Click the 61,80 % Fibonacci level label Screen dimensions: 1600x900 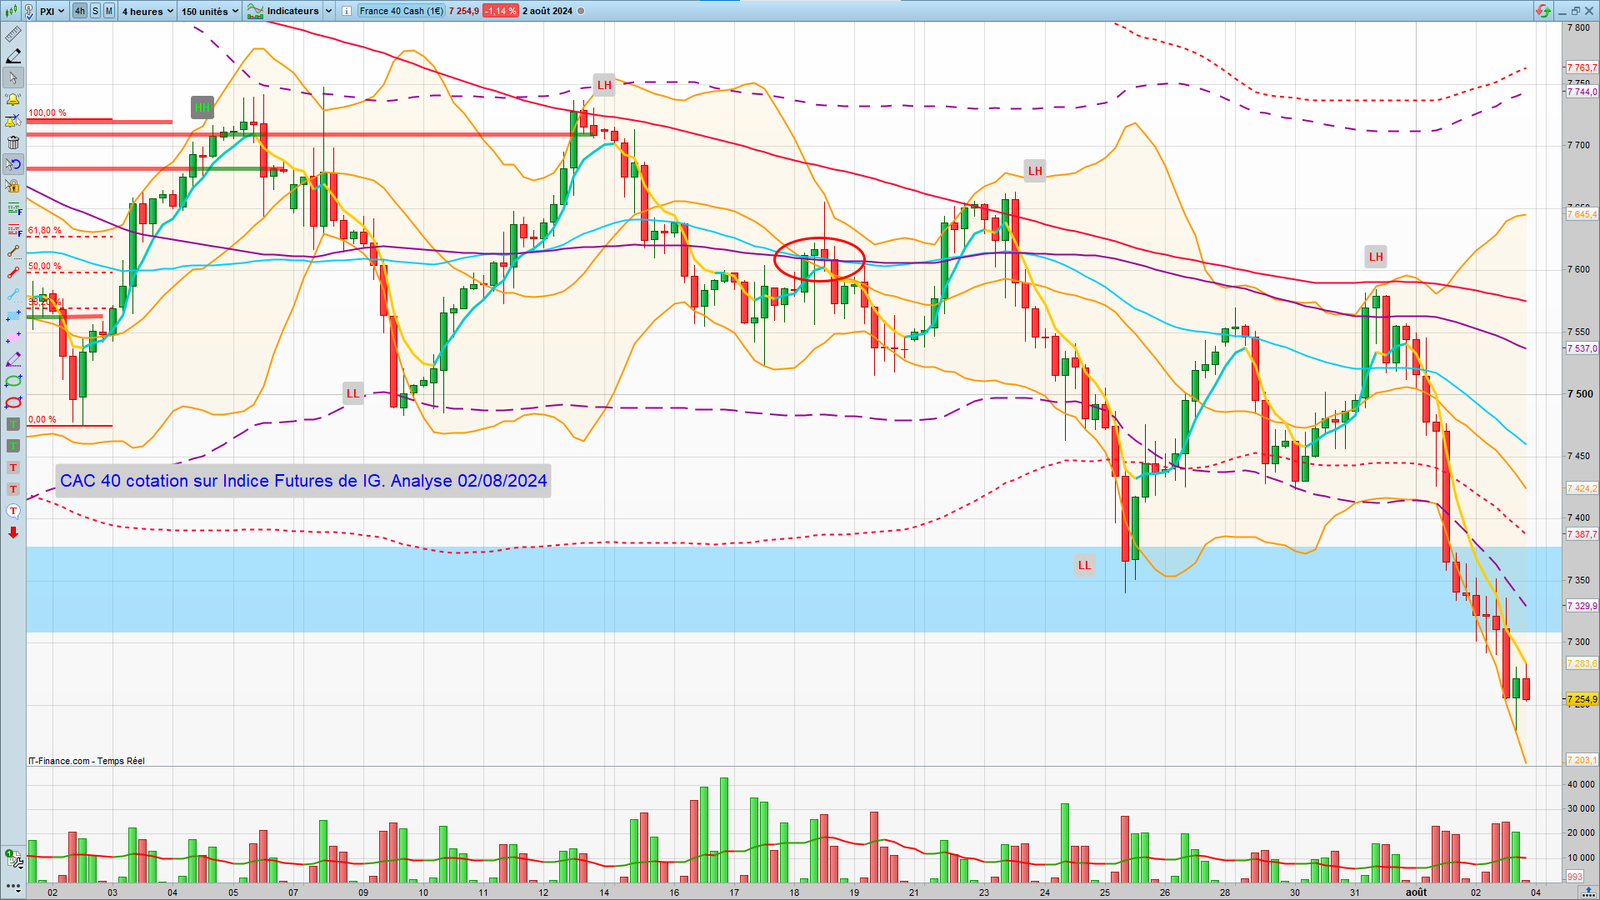(45, 231)
